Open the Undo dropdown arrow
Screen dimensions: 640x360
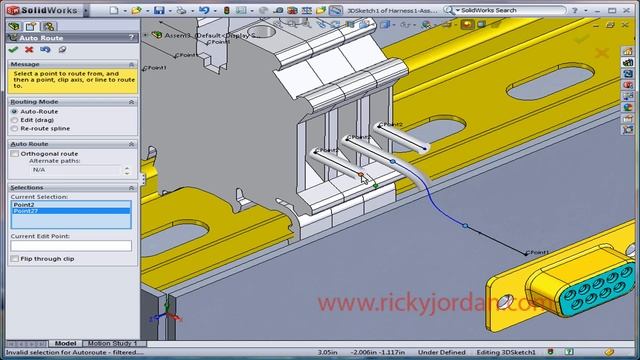pos(215,11)
